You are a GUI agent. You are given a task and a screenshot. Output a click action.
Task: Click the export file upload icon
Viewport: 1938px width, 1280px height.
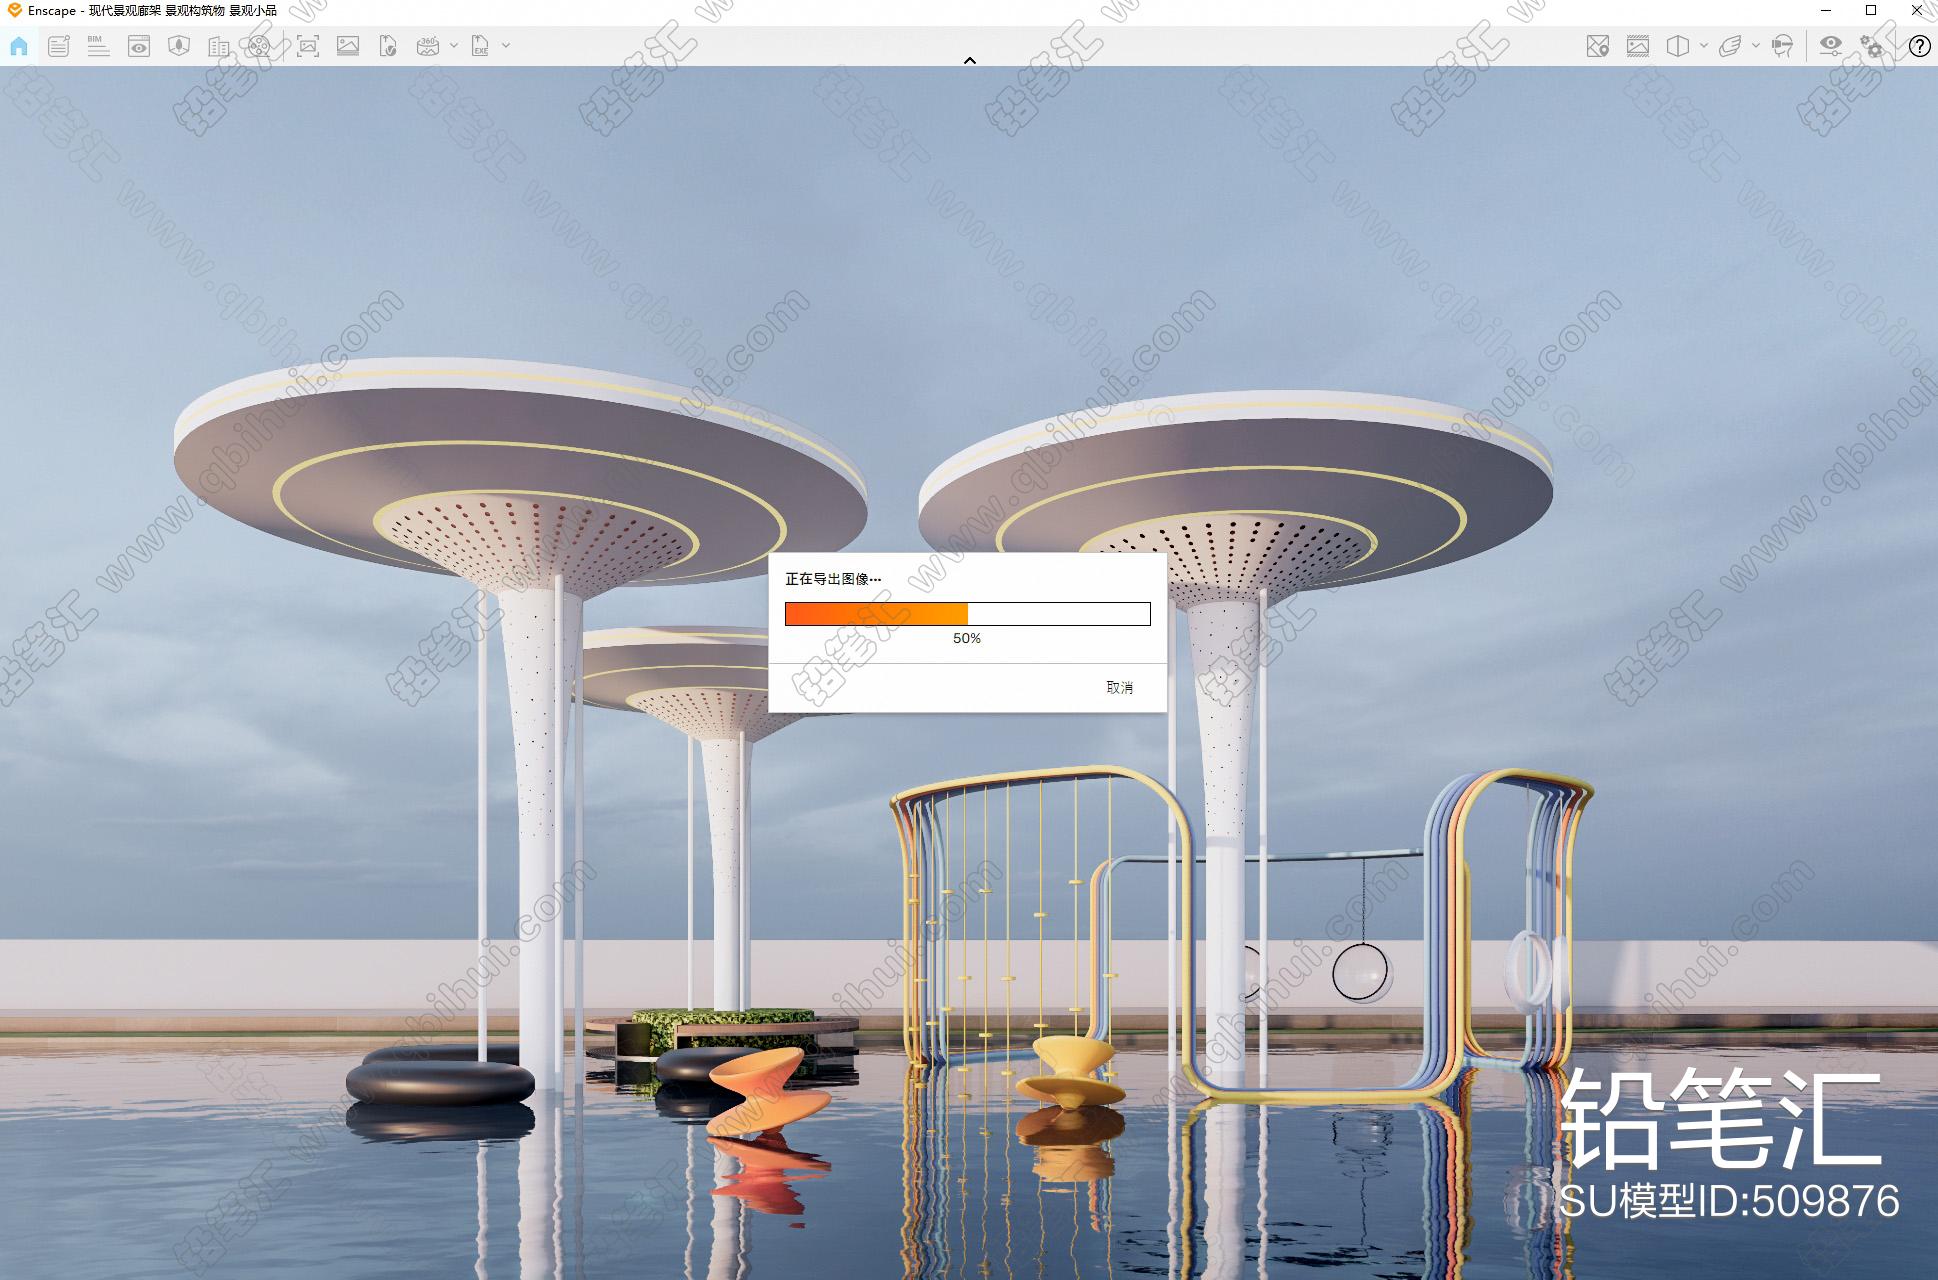click(388, 46)
